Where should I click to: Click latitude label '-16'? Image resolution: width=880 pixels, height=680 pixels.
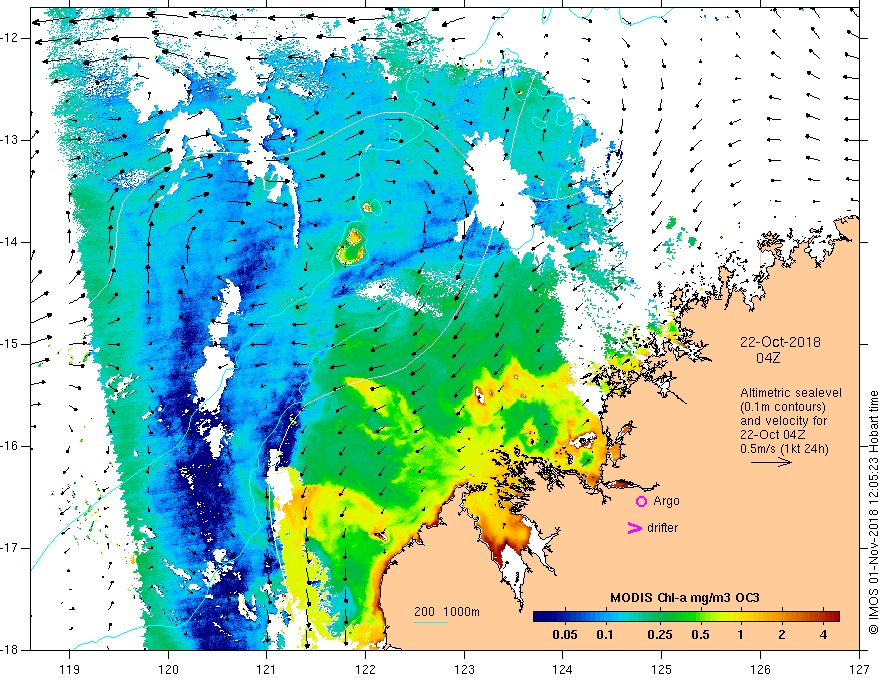coord(11,446)
